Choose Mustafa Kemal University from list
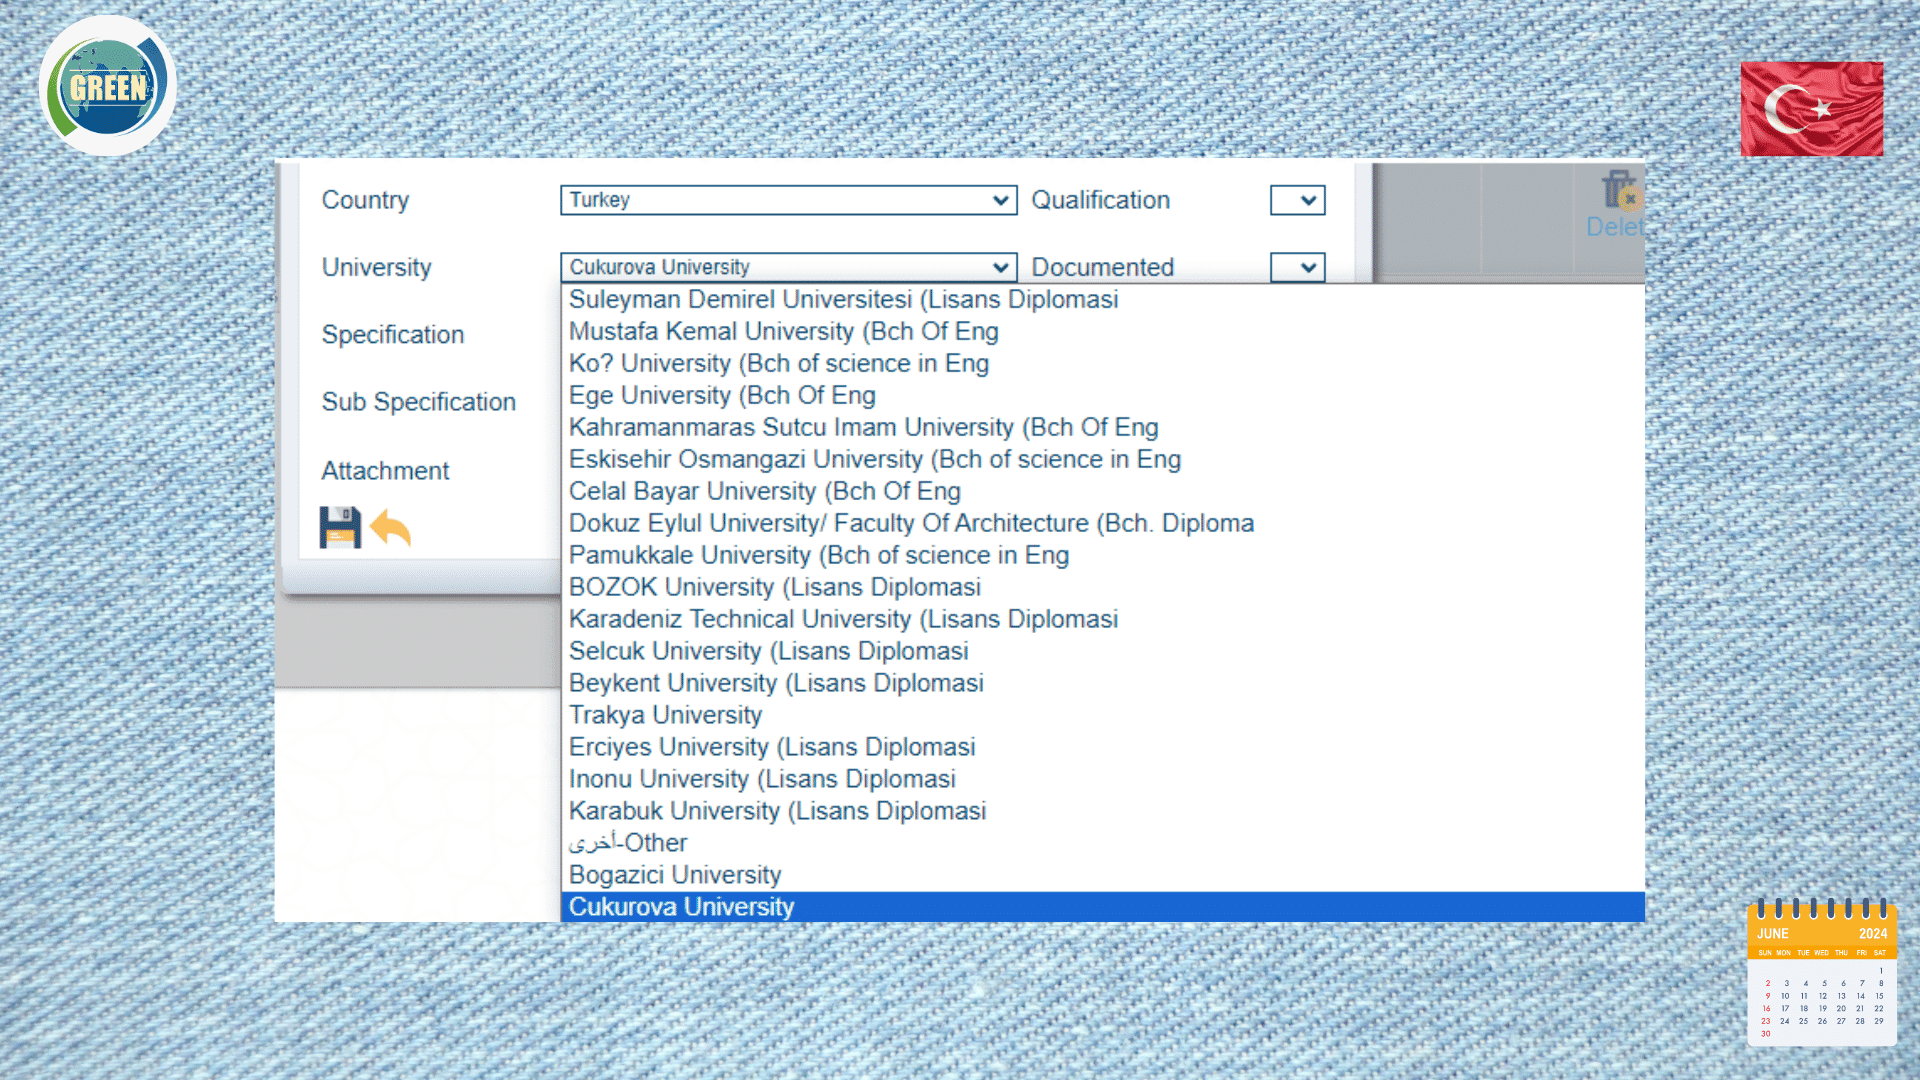Image resolution: width=1920 pixels, height=1080 pixels. click(783, 332)
